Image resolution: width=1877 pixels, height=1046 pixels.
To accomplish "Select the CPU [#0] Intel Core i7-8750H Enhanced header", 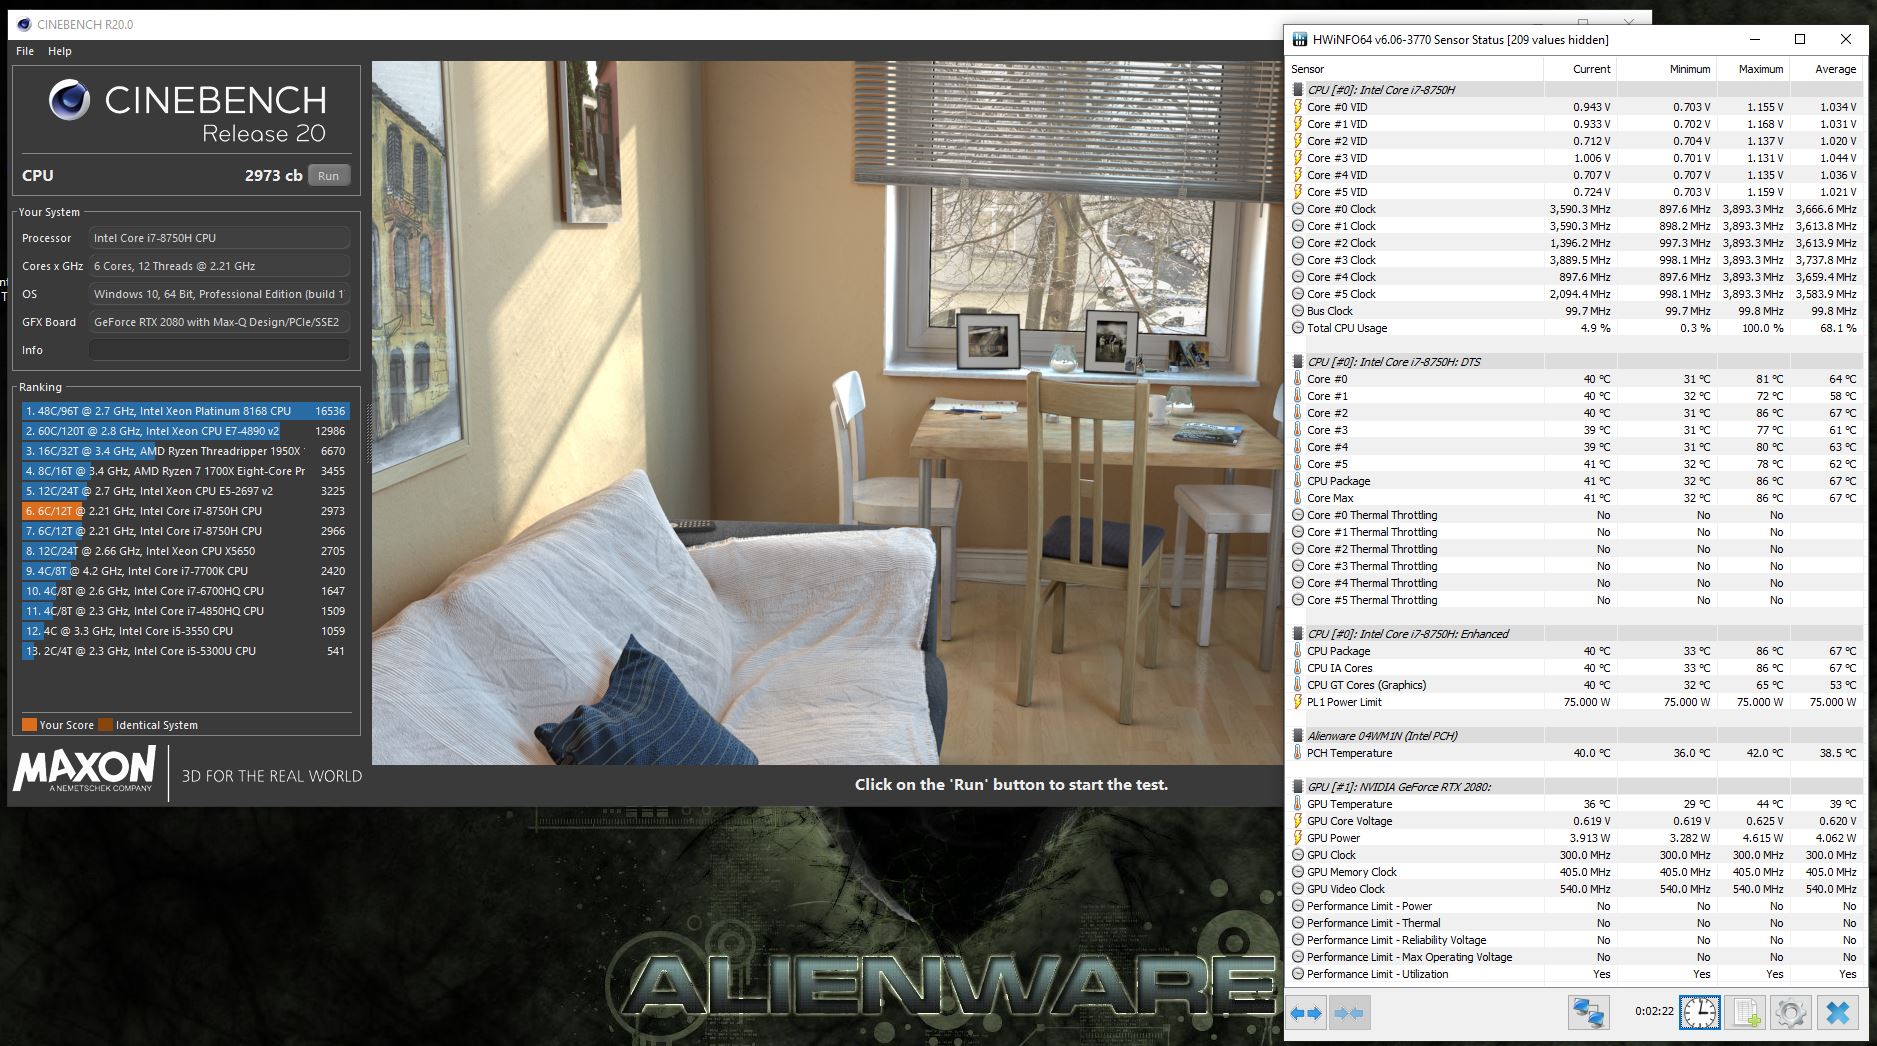I will [1575, 634].
